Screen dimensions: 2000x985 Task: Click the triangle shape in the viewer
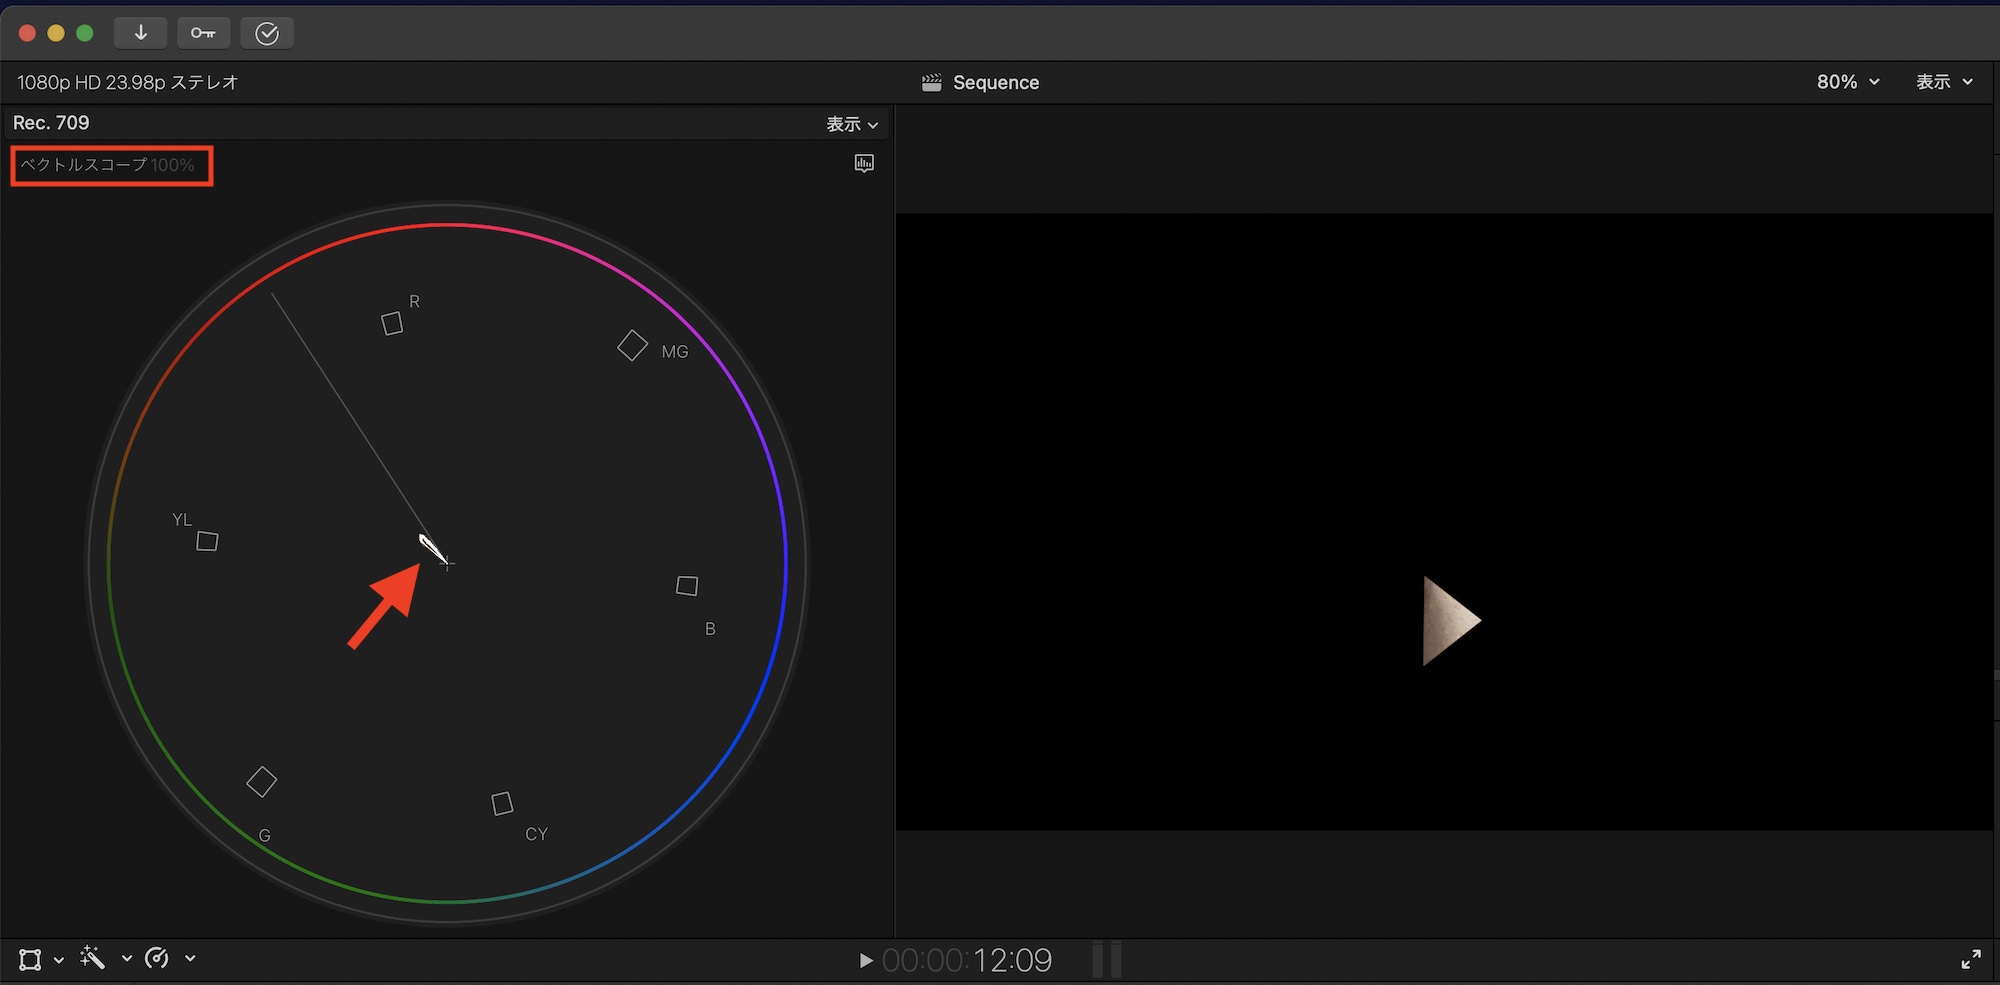click(1447, 621)
